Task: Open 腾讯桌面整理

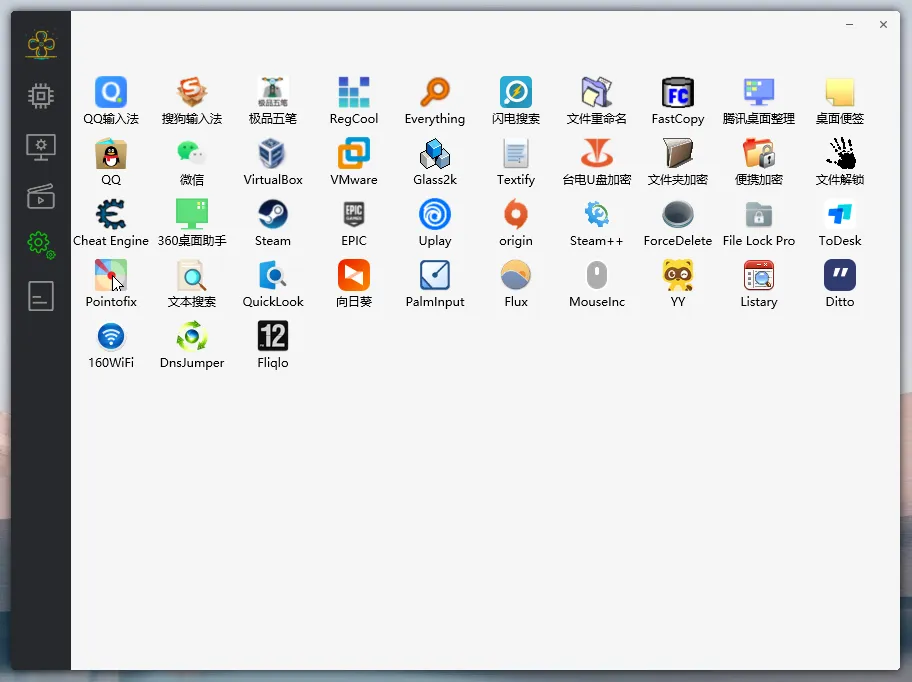Action: [x=758, y=92]
